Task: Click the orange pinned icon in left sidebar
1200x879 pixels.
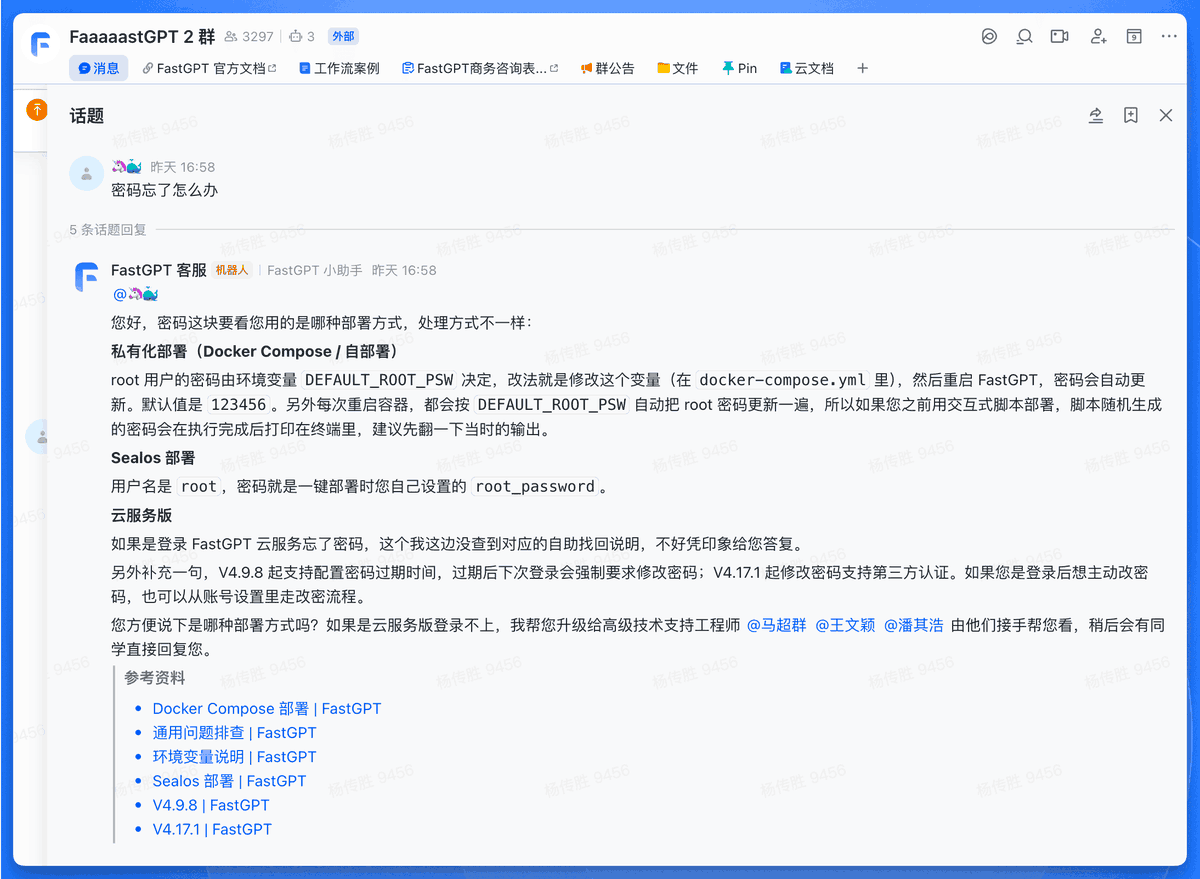Action: point(37,110)
